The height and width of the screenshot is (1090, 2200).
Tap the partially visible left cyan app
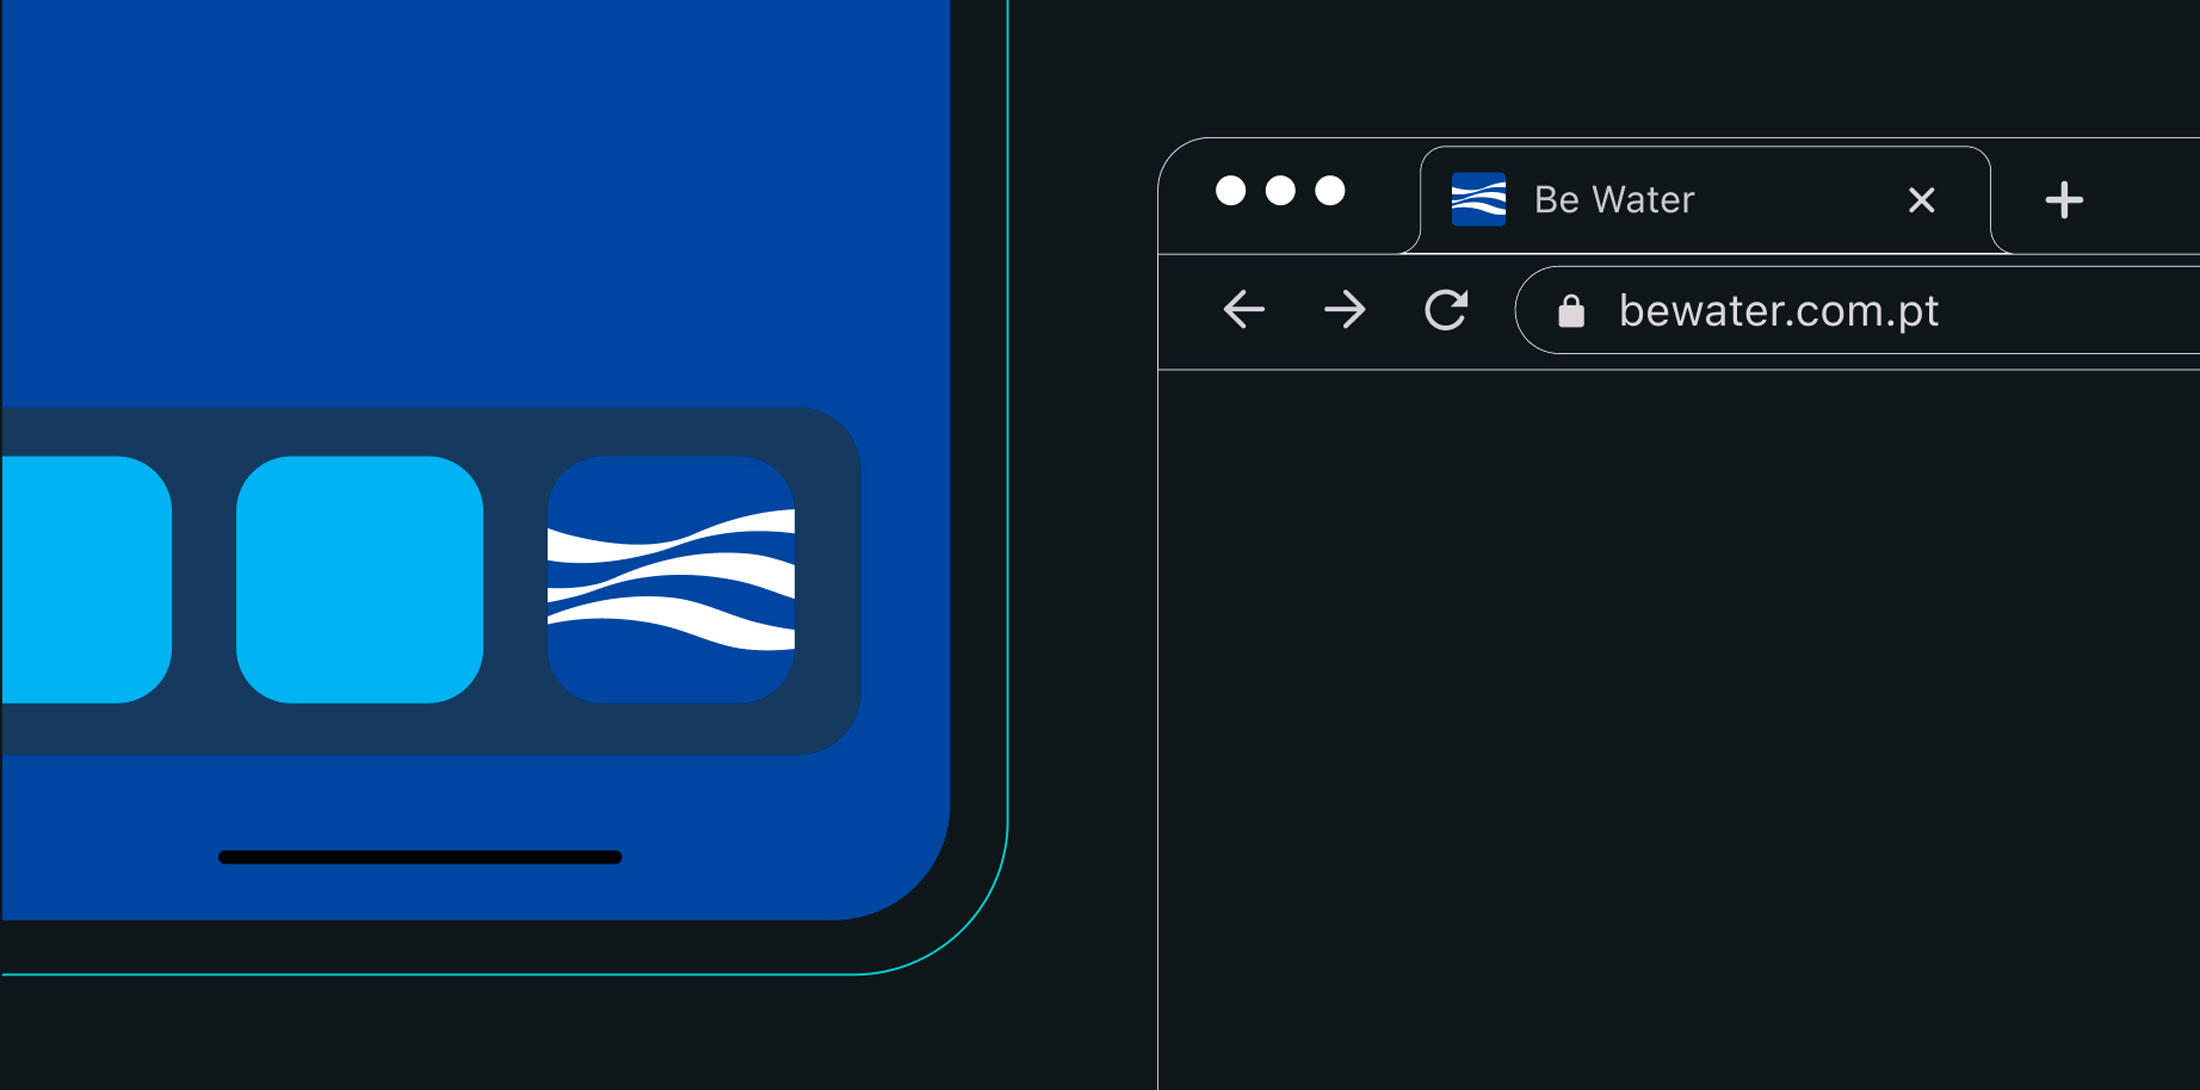85,580
